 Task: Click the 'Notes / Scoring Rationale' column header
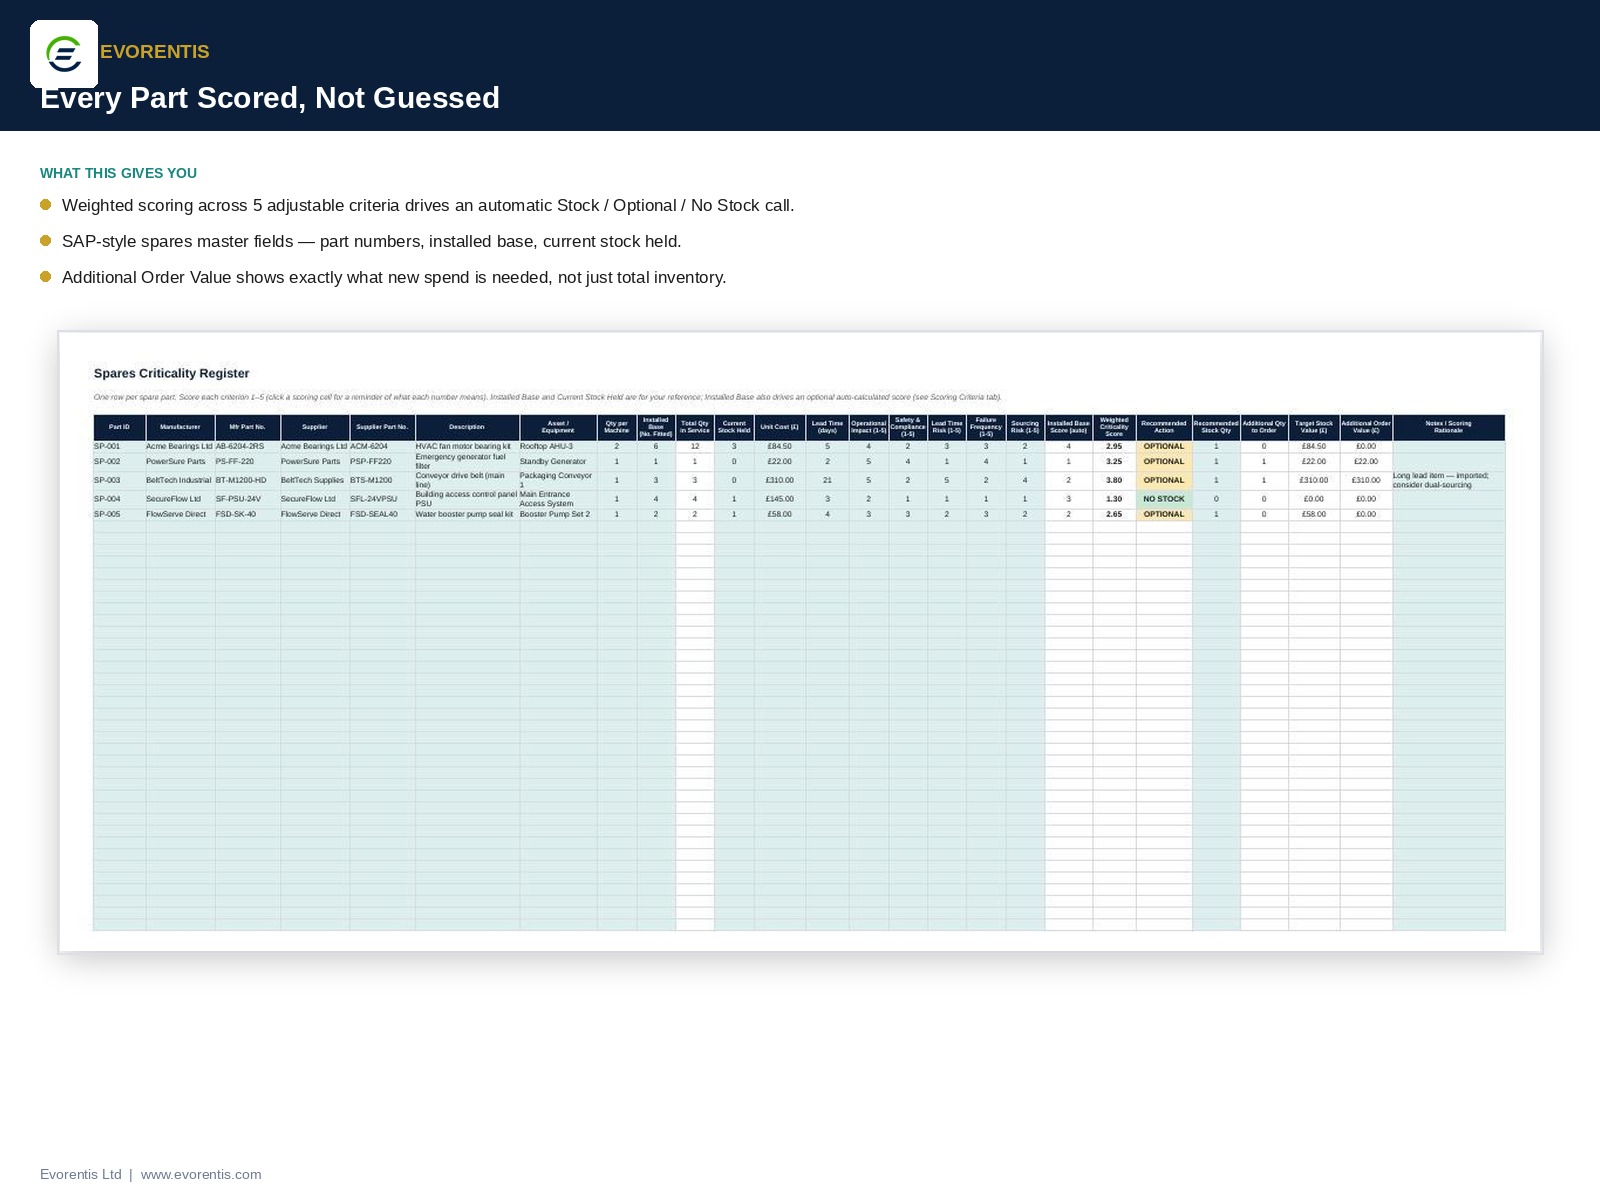click(x=1448, y=427)
